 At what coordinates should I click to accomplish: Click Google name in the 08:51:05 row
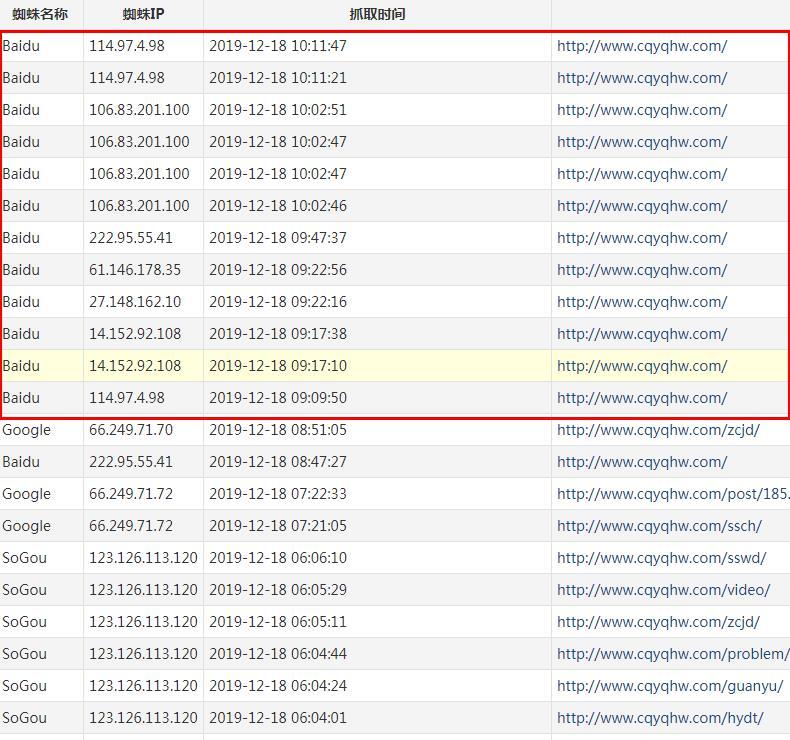coord(26,431)
